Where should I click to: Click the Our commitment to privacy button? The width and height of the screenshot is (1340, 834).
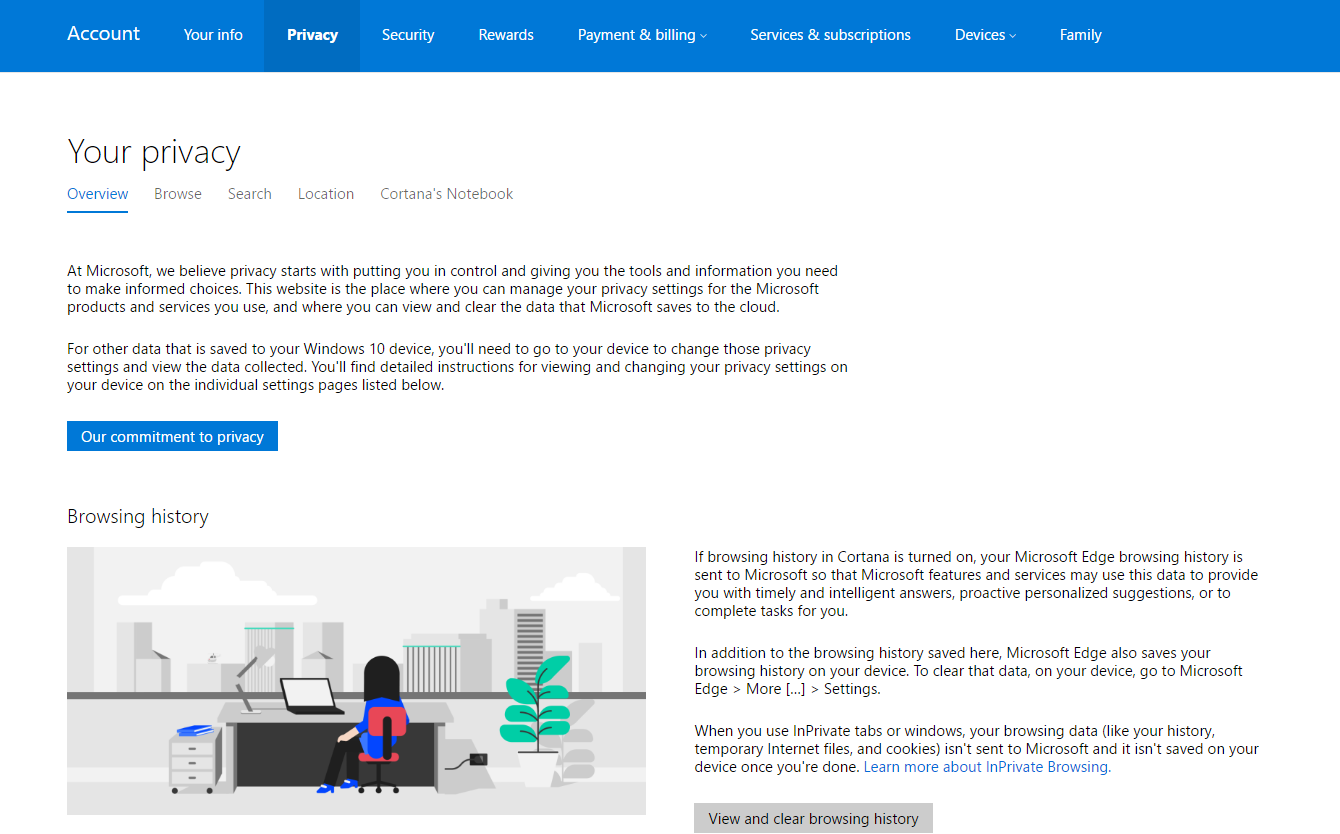pos(171,436)
